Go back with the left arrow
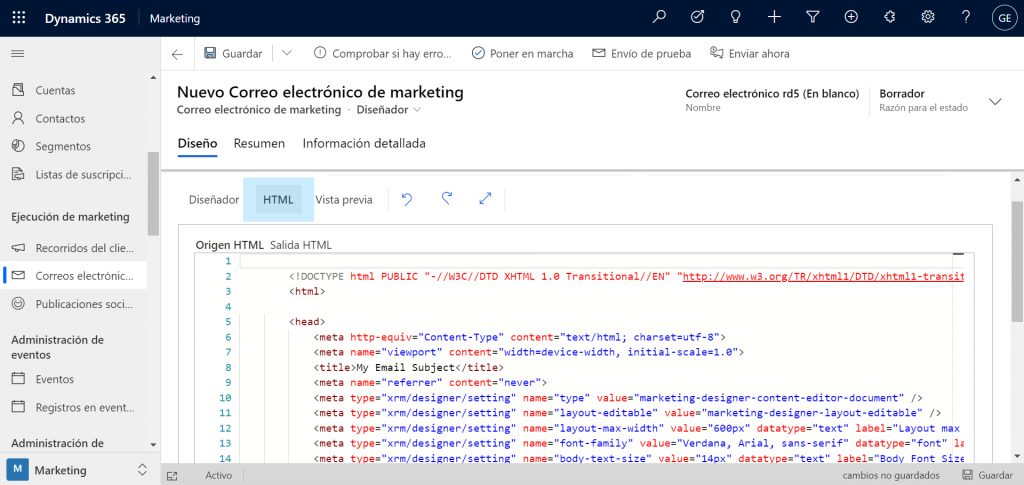Viewport: 1024px width, 485px height. 177,54
